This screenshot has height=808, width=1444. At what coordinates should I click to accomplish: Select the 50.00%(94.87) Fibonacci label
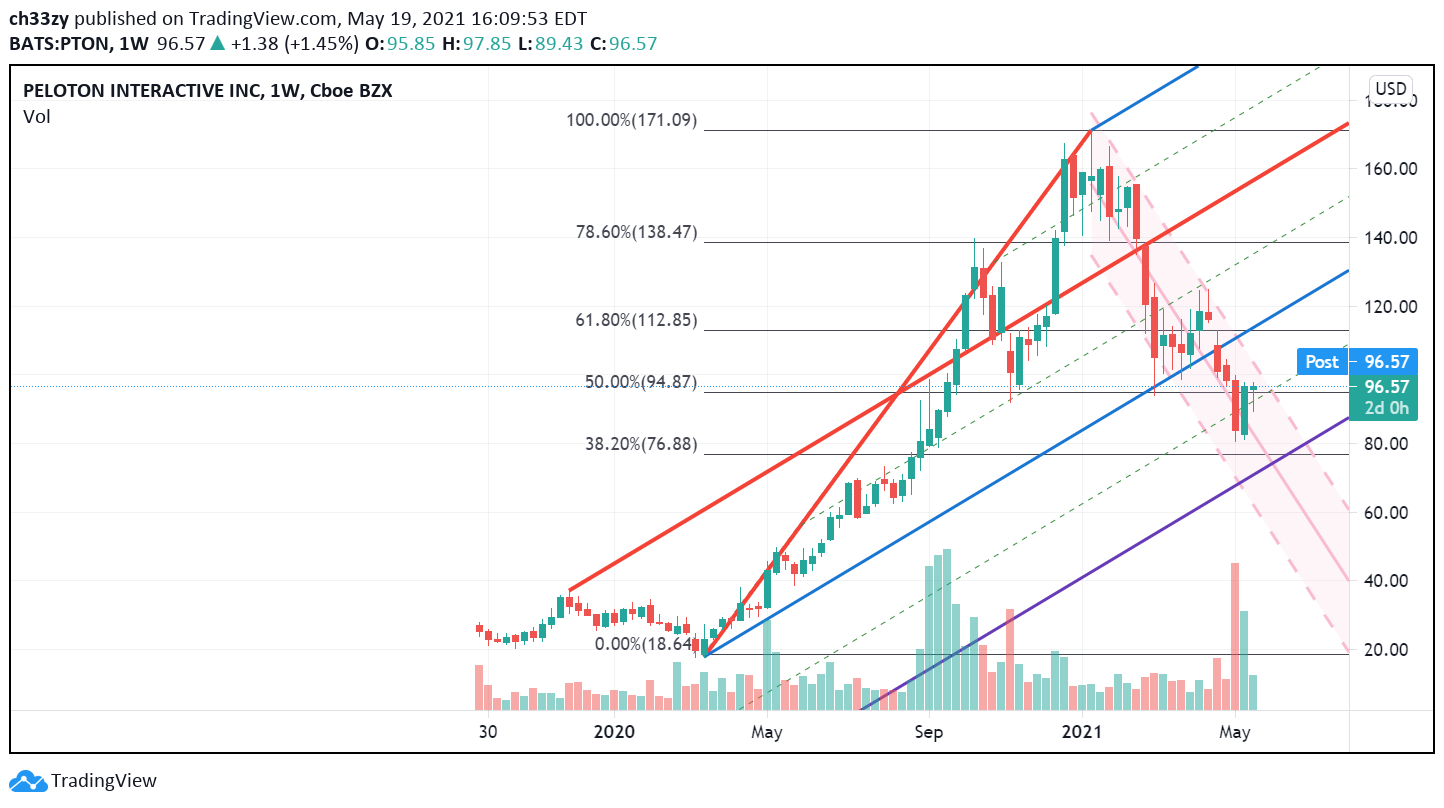click(x=641, y=382)
